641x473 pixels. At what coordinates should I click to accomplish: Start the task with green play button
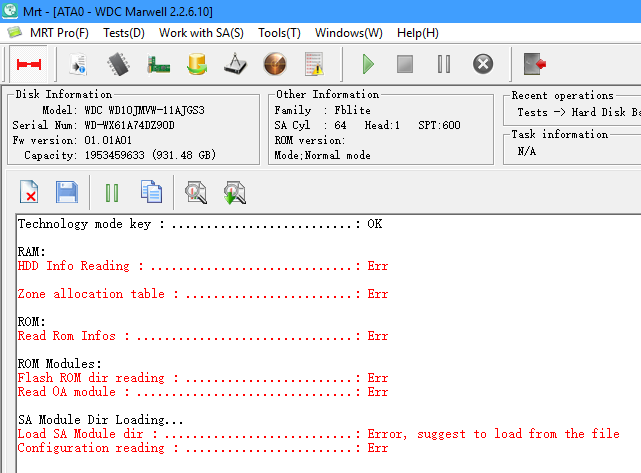tap(368, 65)
